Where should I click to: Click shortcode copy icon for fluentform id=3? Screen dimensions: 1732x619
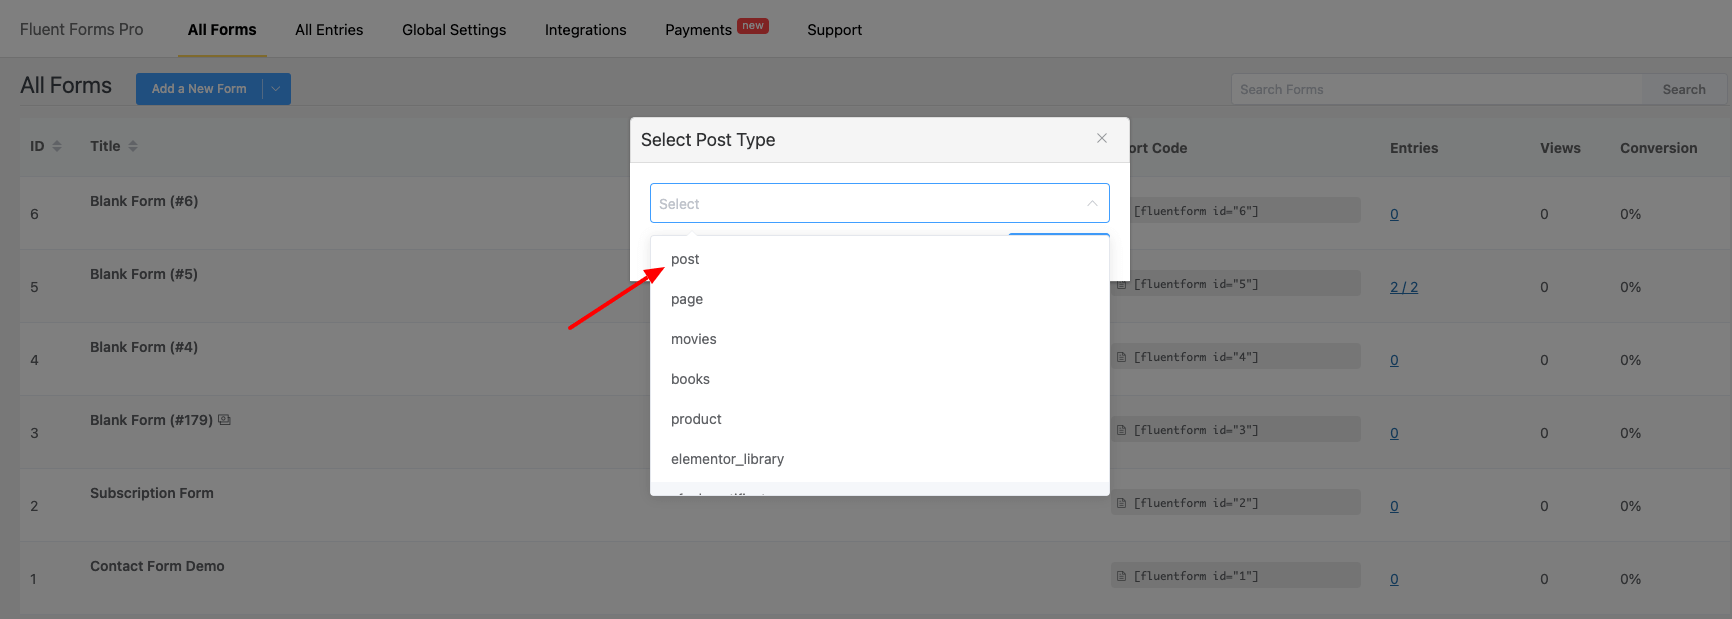coord(1122,430)
